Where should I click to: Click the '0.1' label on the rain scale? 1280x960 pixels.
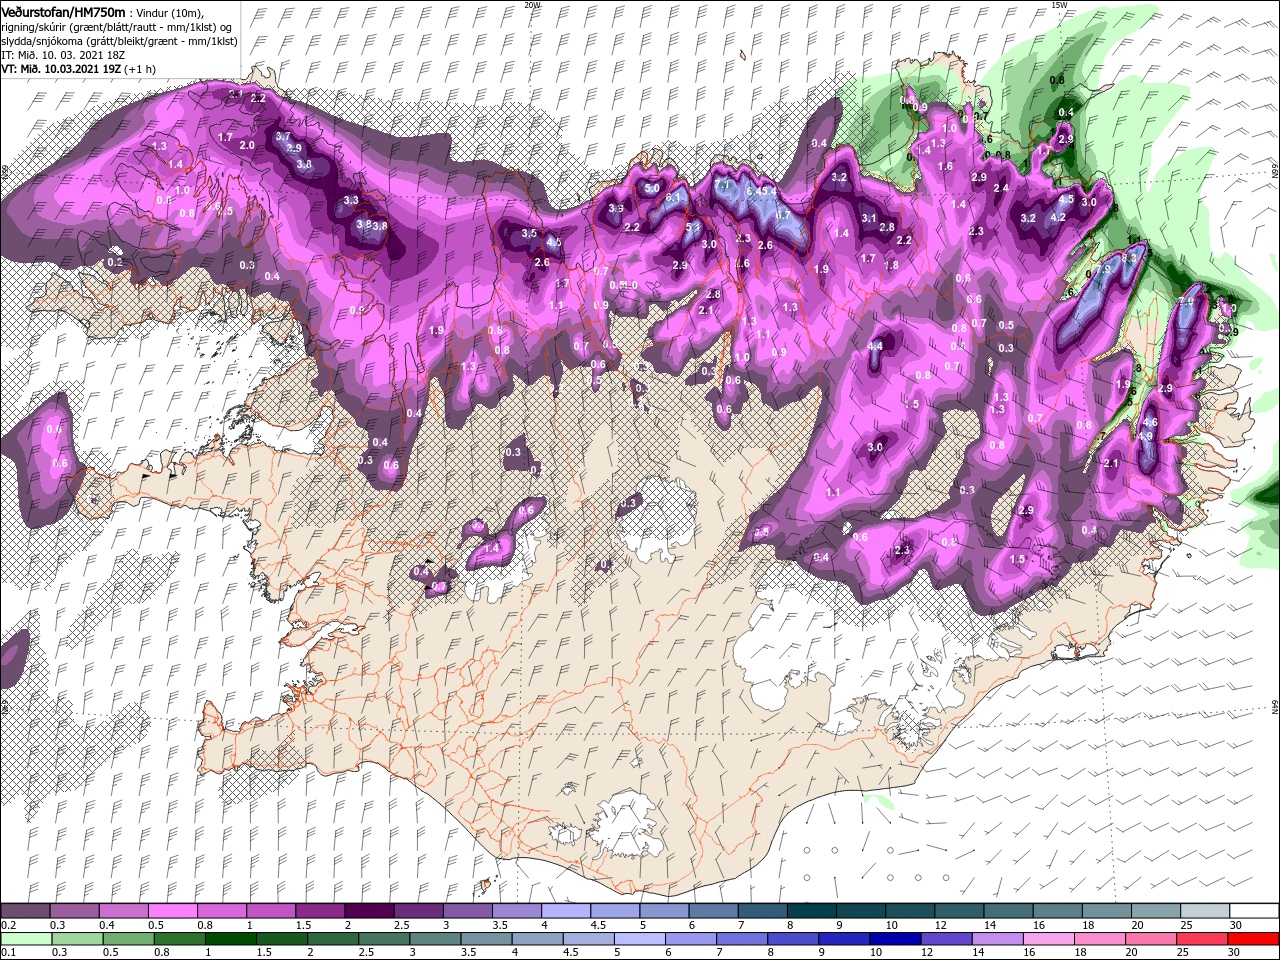tap(7, 952)
